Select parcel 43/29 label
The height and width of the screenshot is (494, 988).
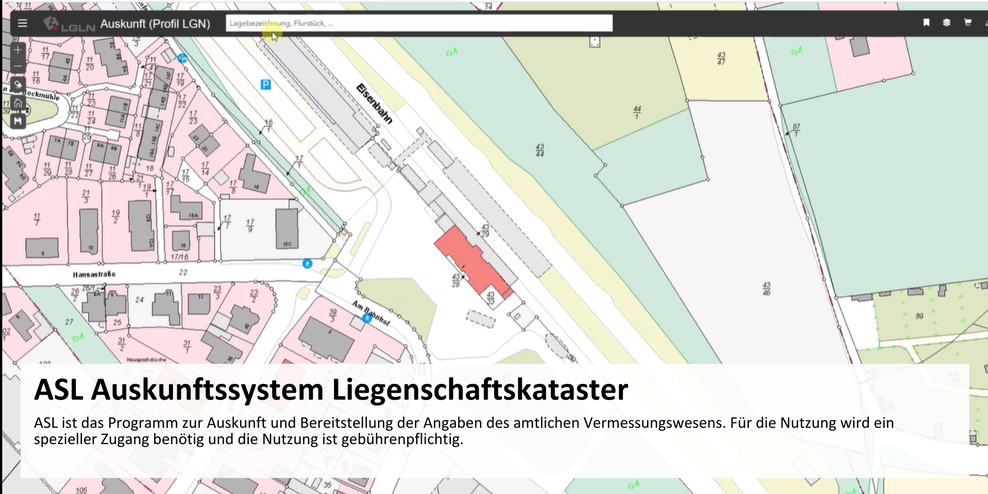485,230
